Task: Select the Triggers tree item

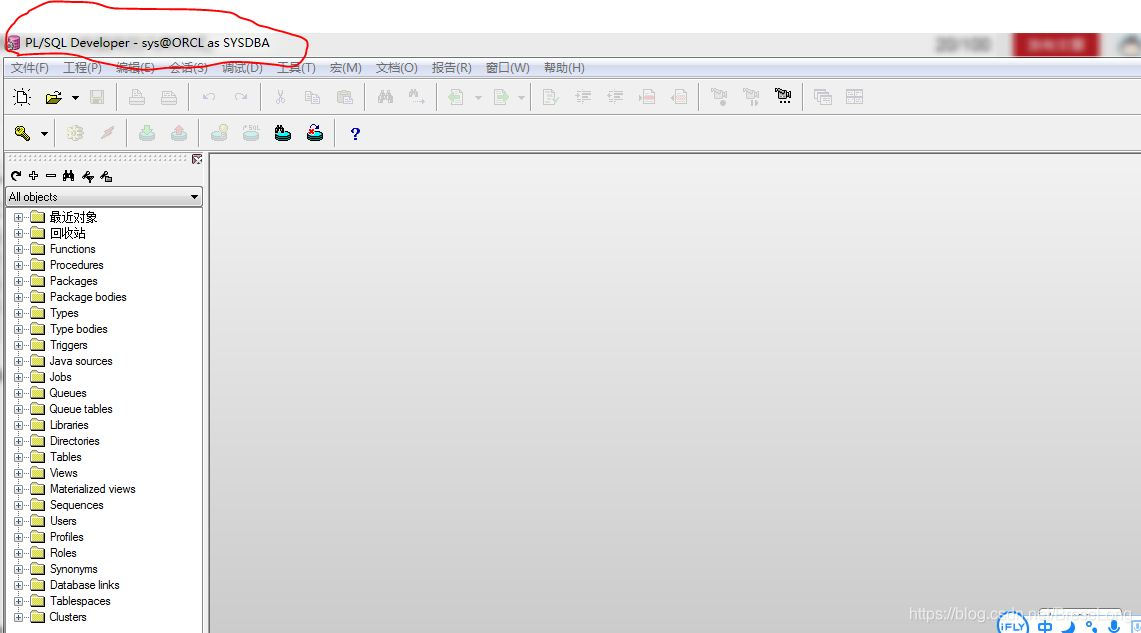Action: (x=68, y=345)
